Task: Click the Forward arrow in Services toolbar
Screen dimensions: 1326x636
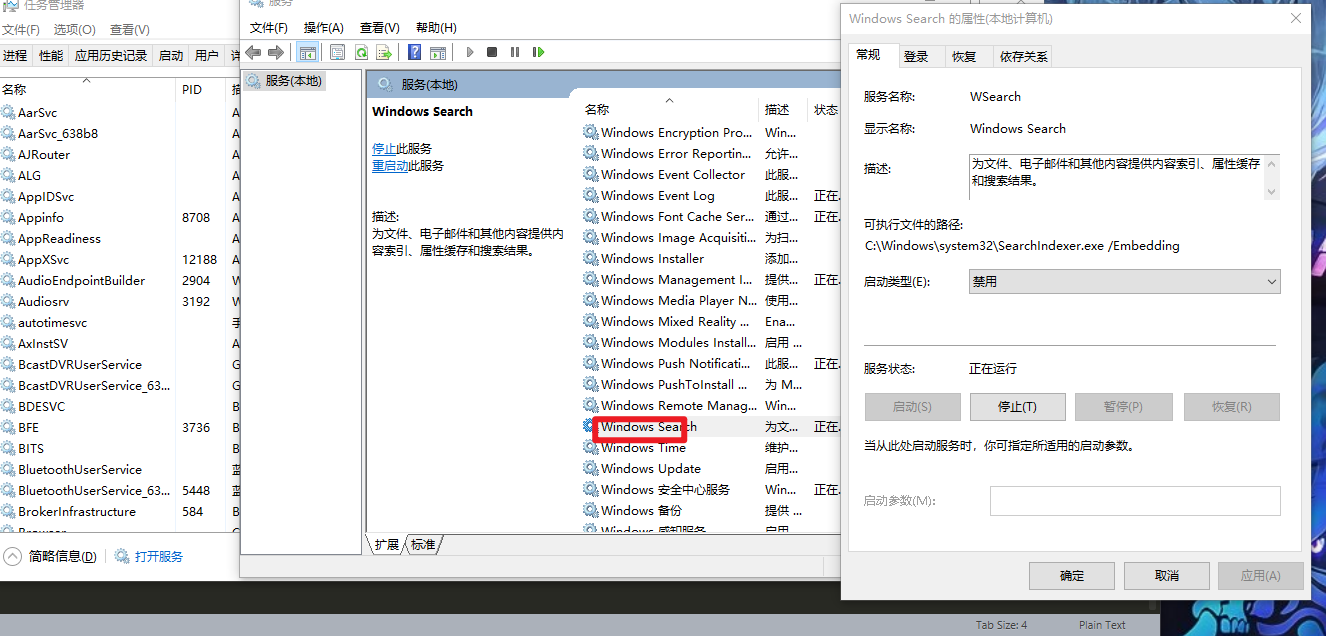Action: pyautogui.click(x=276, y=52)
